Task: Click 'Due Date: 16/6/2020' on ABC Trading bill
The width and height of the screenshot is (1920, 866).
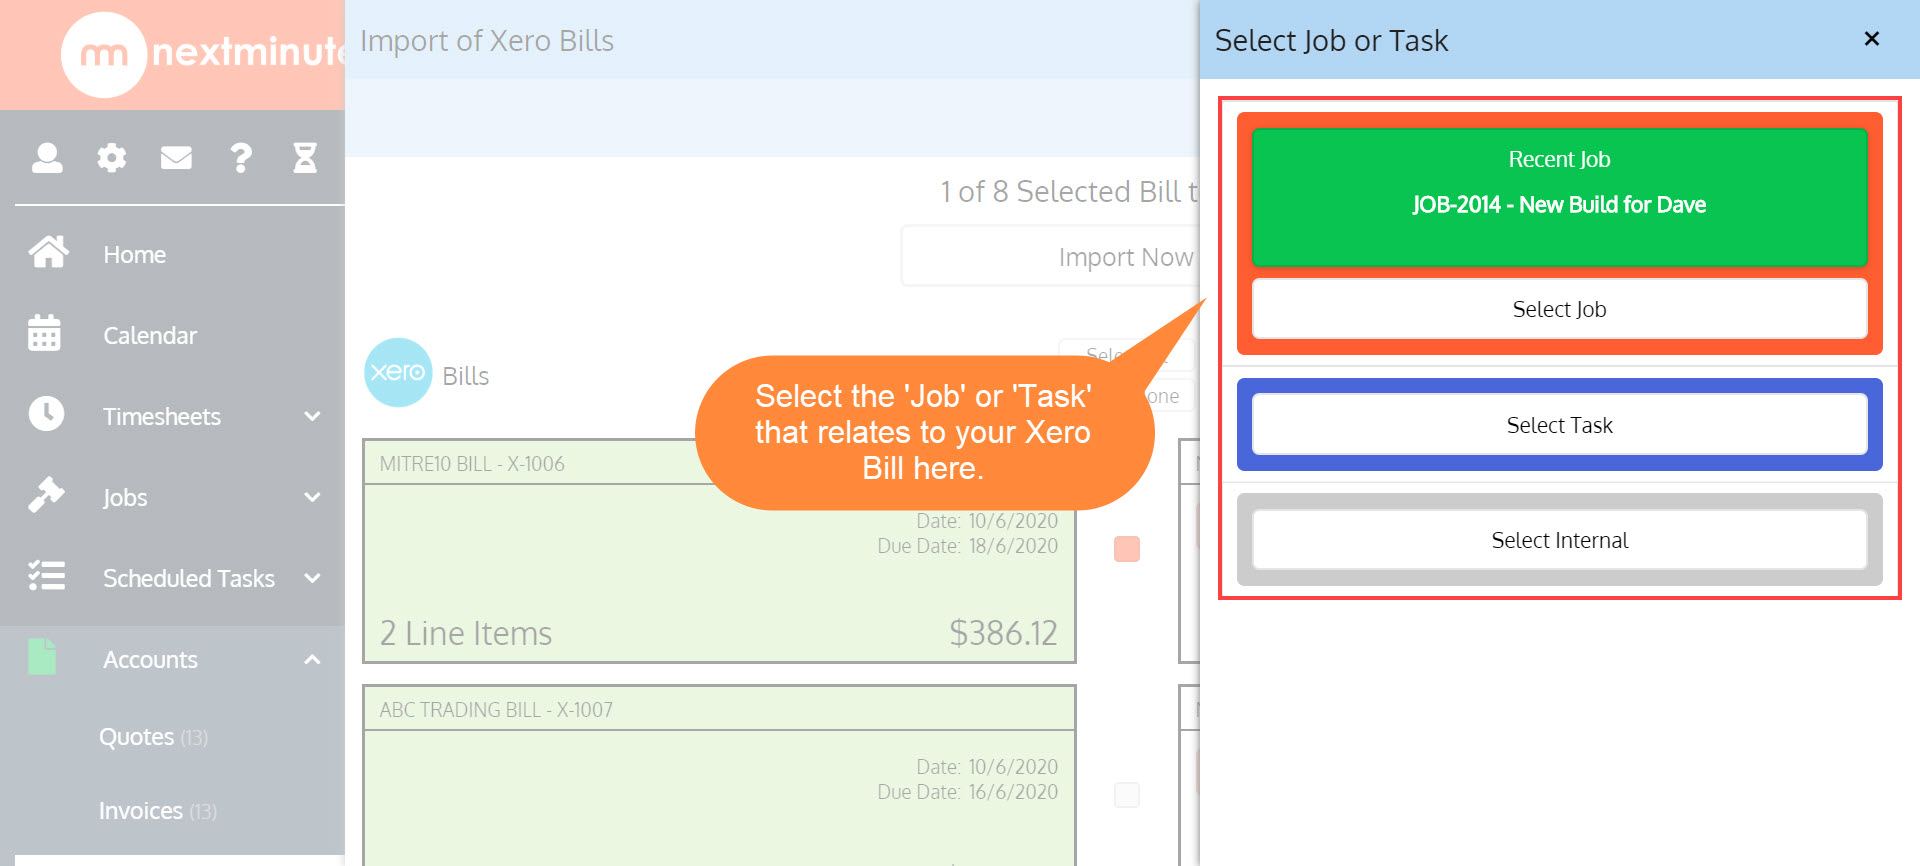Action: 967,792
